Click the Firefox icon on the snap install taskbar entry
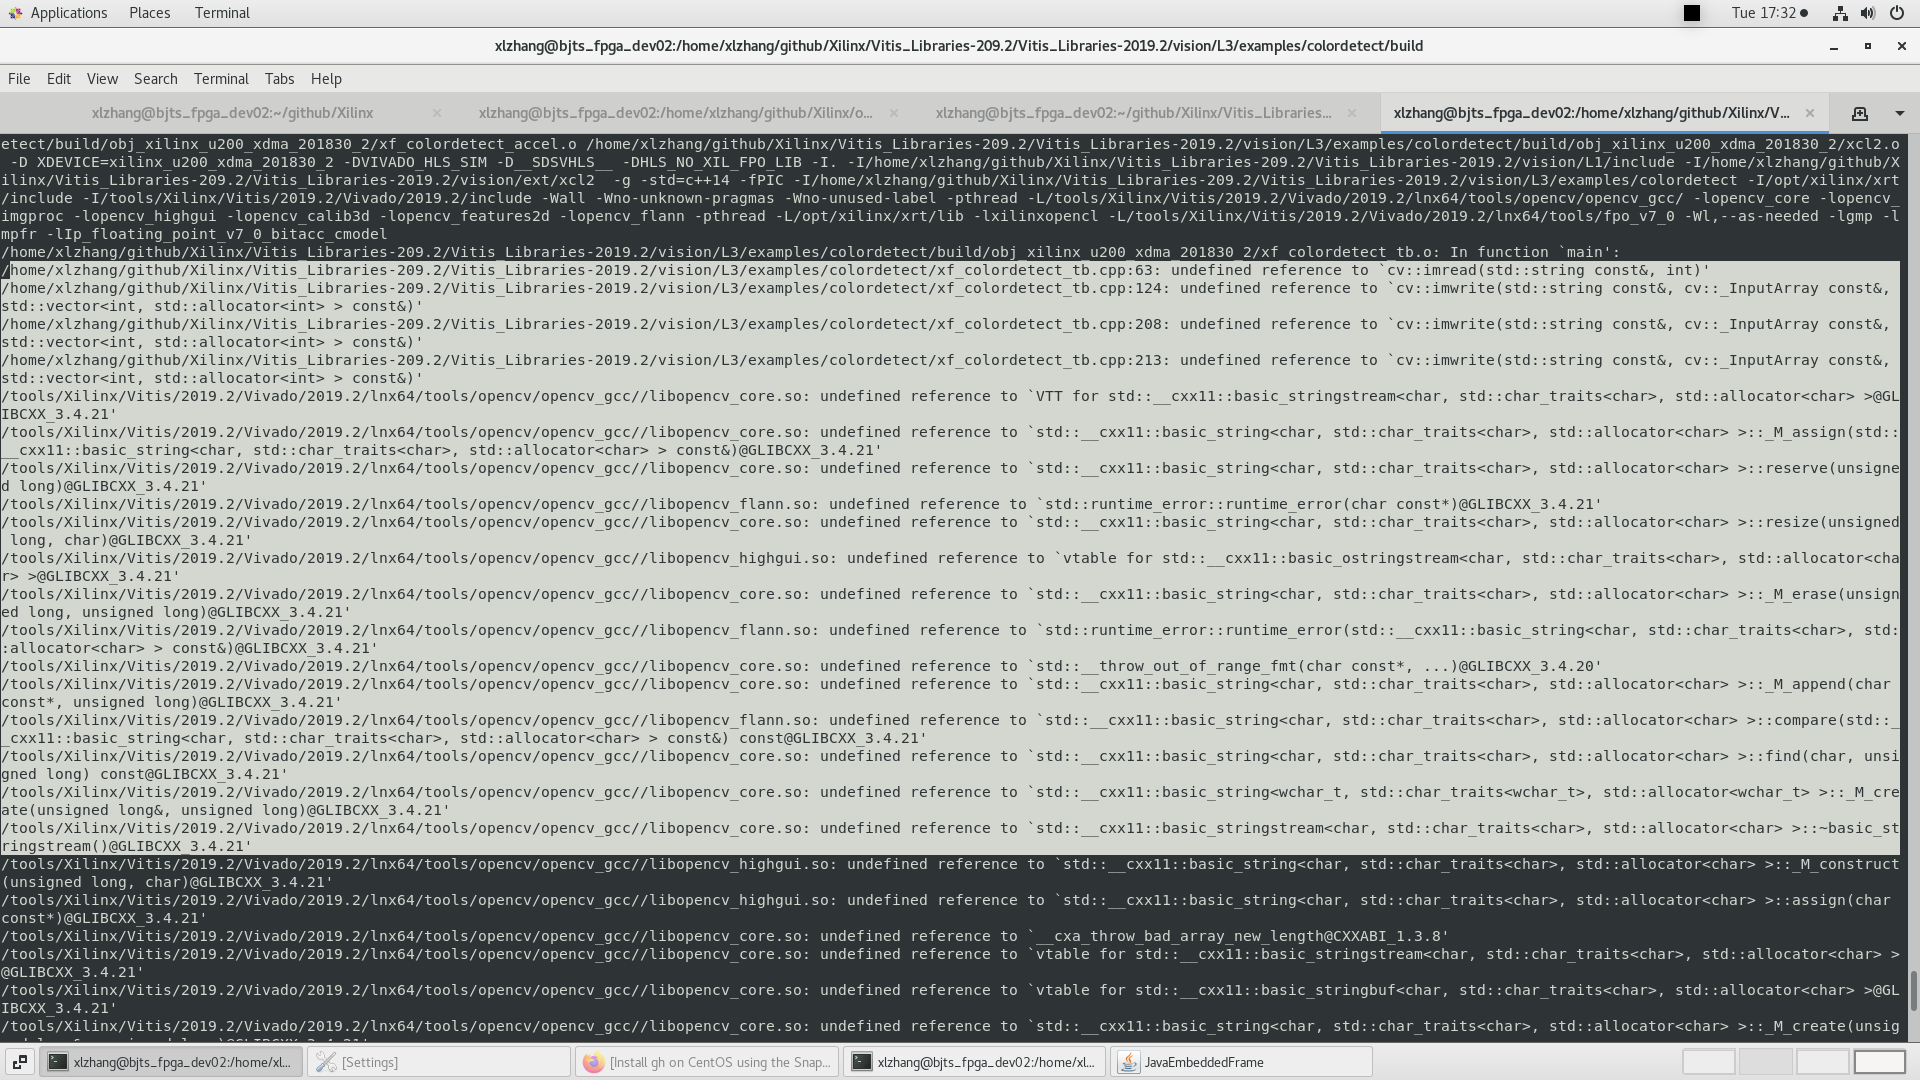This screenshot has width=1920, height=1080. coord(594,1062)
